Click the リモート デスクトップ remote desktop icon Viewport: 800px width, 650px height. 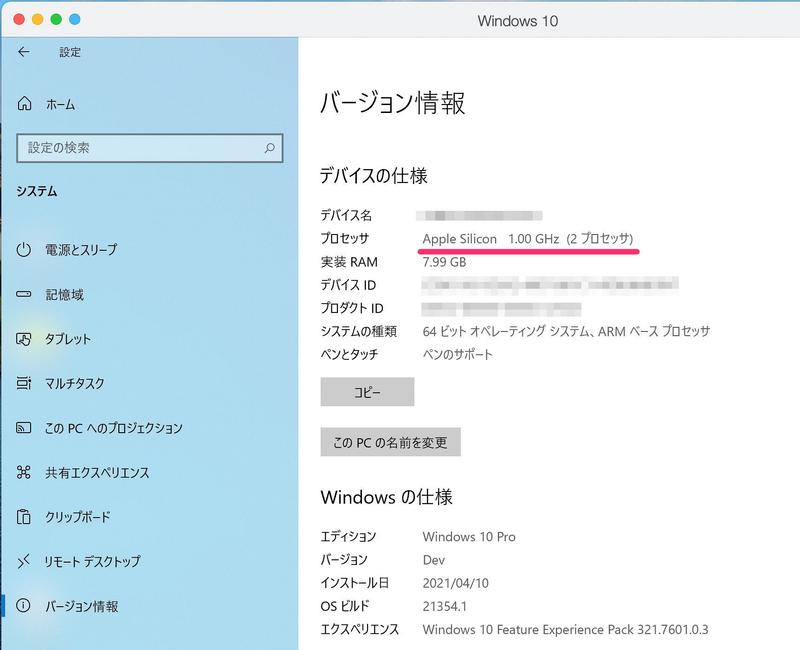click(x=24, y=561)
